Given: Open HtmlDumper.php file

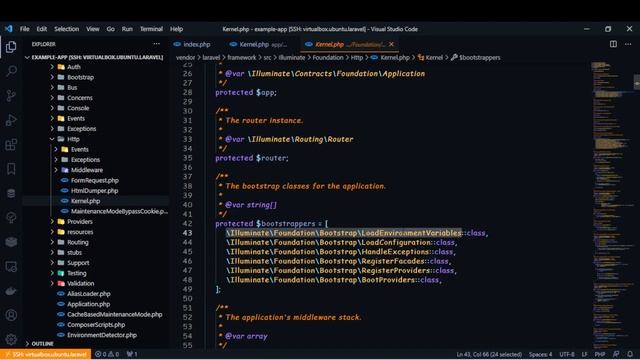Looking at the screenshot, I should tap(95, 191).
